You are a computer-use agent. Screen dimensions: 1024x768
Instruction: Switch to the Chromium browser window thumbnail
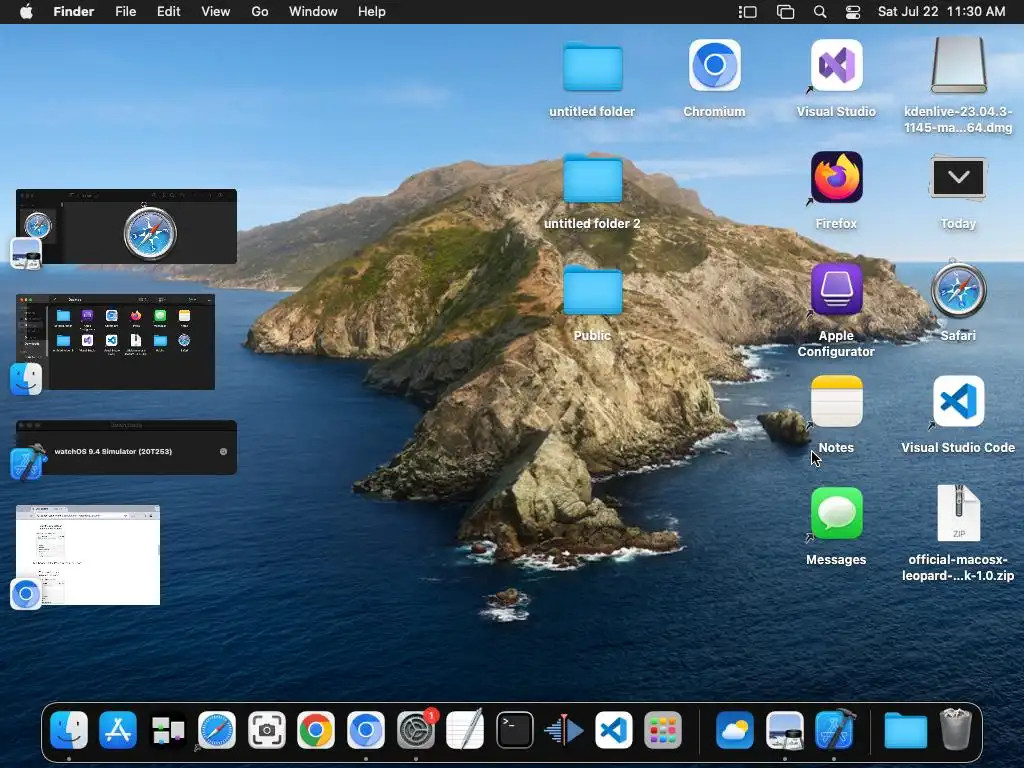88,555
